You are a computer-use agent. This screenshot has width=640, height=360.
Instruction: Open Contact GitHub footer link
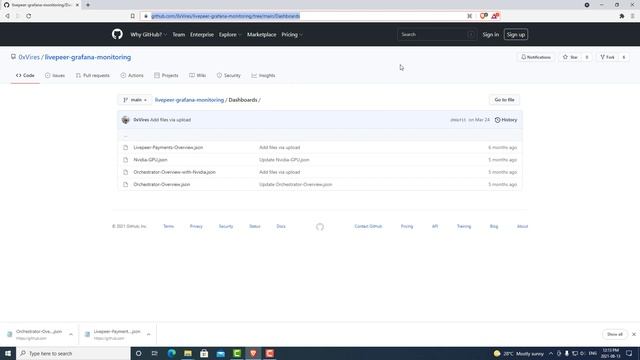point(368,226)
